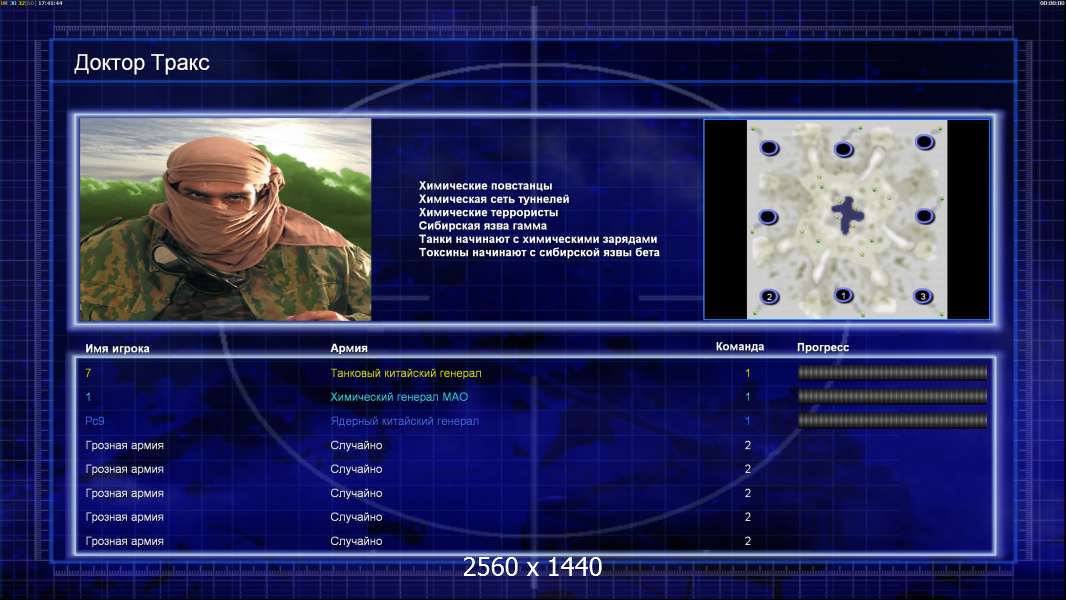Click the Имя игрока column header

coord(117,348)
